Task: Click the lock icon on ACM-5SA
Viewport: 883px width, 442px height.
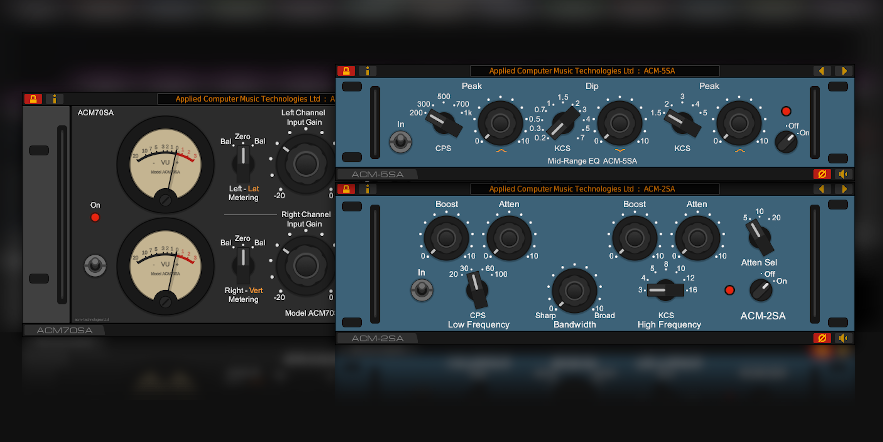Action: [x=346, y=71]
